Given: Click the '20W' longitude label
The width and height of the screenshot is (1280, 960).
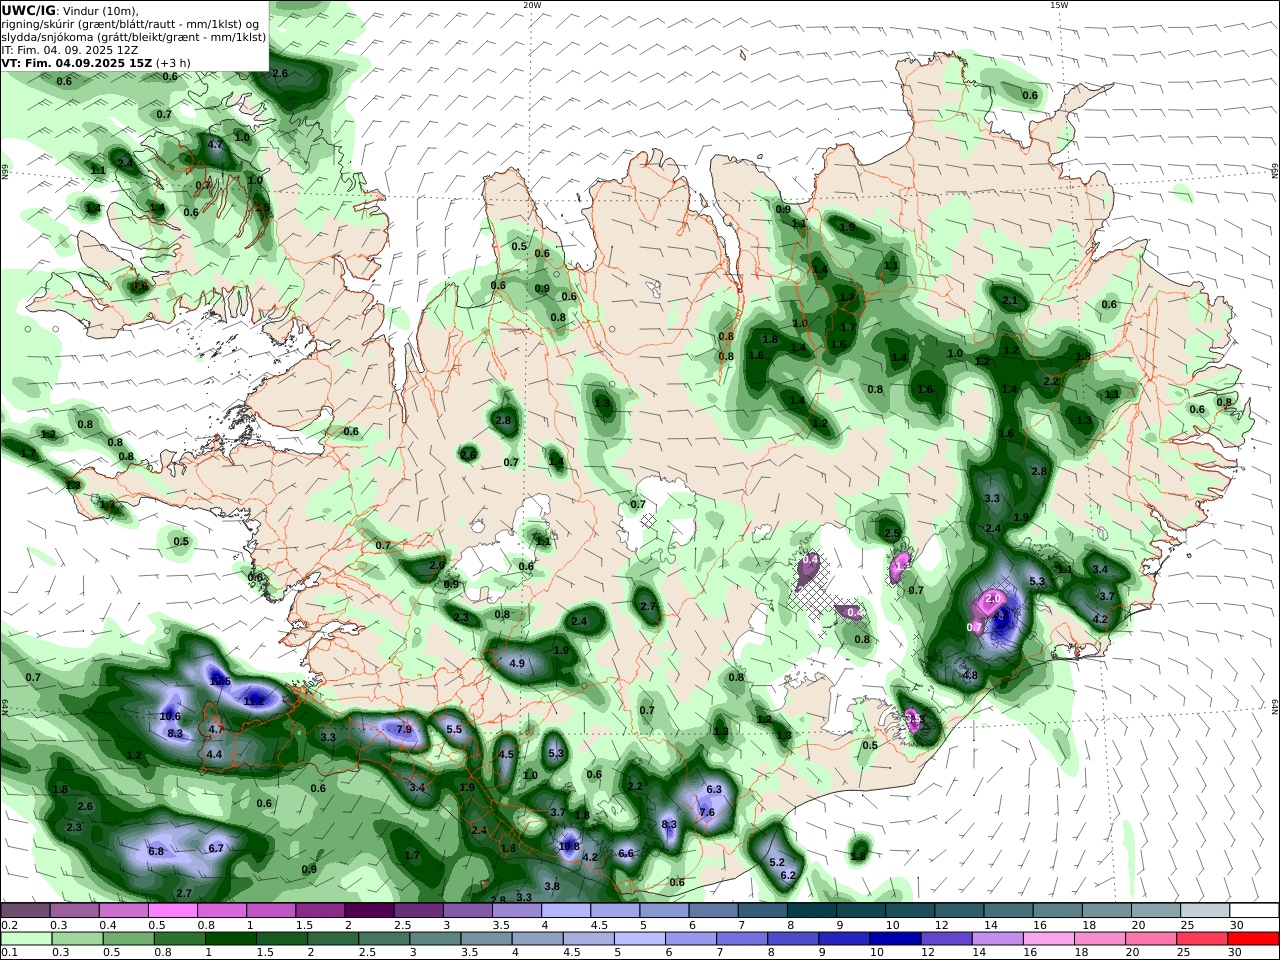Looking at the screenshot, I should point(532,5).
